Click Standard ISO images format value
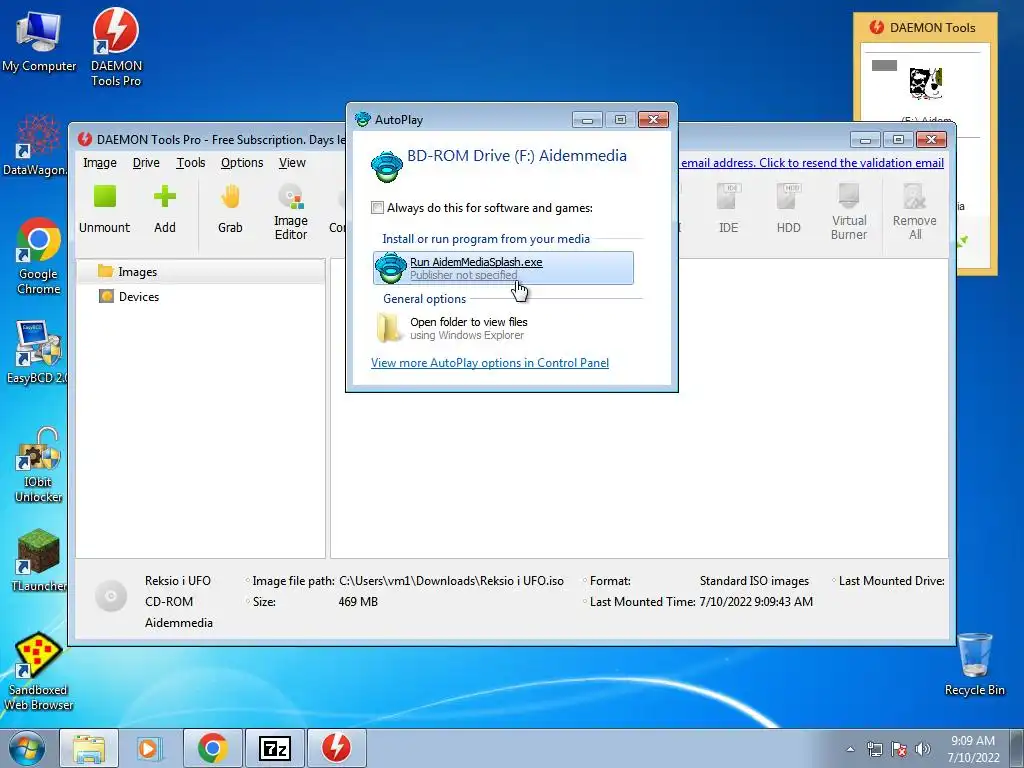 click(754, 581)
